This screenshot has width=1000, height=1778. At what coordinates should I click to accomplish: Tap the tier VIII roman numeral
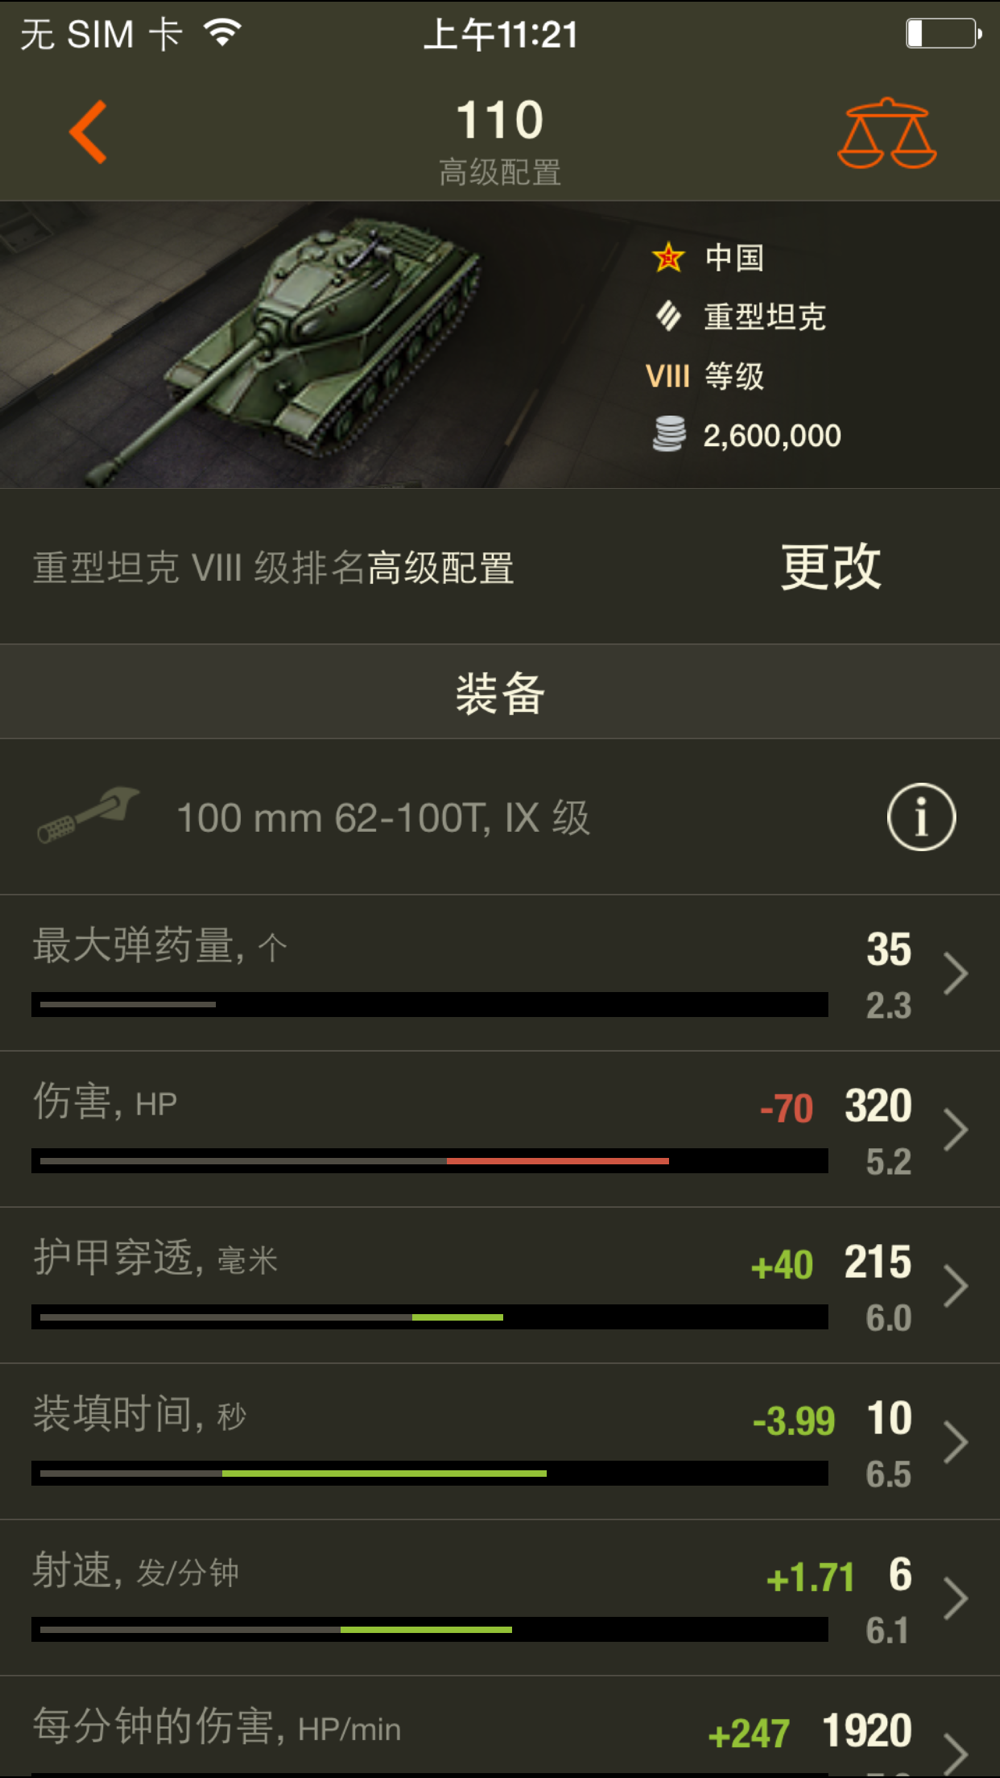pos(667,377)
